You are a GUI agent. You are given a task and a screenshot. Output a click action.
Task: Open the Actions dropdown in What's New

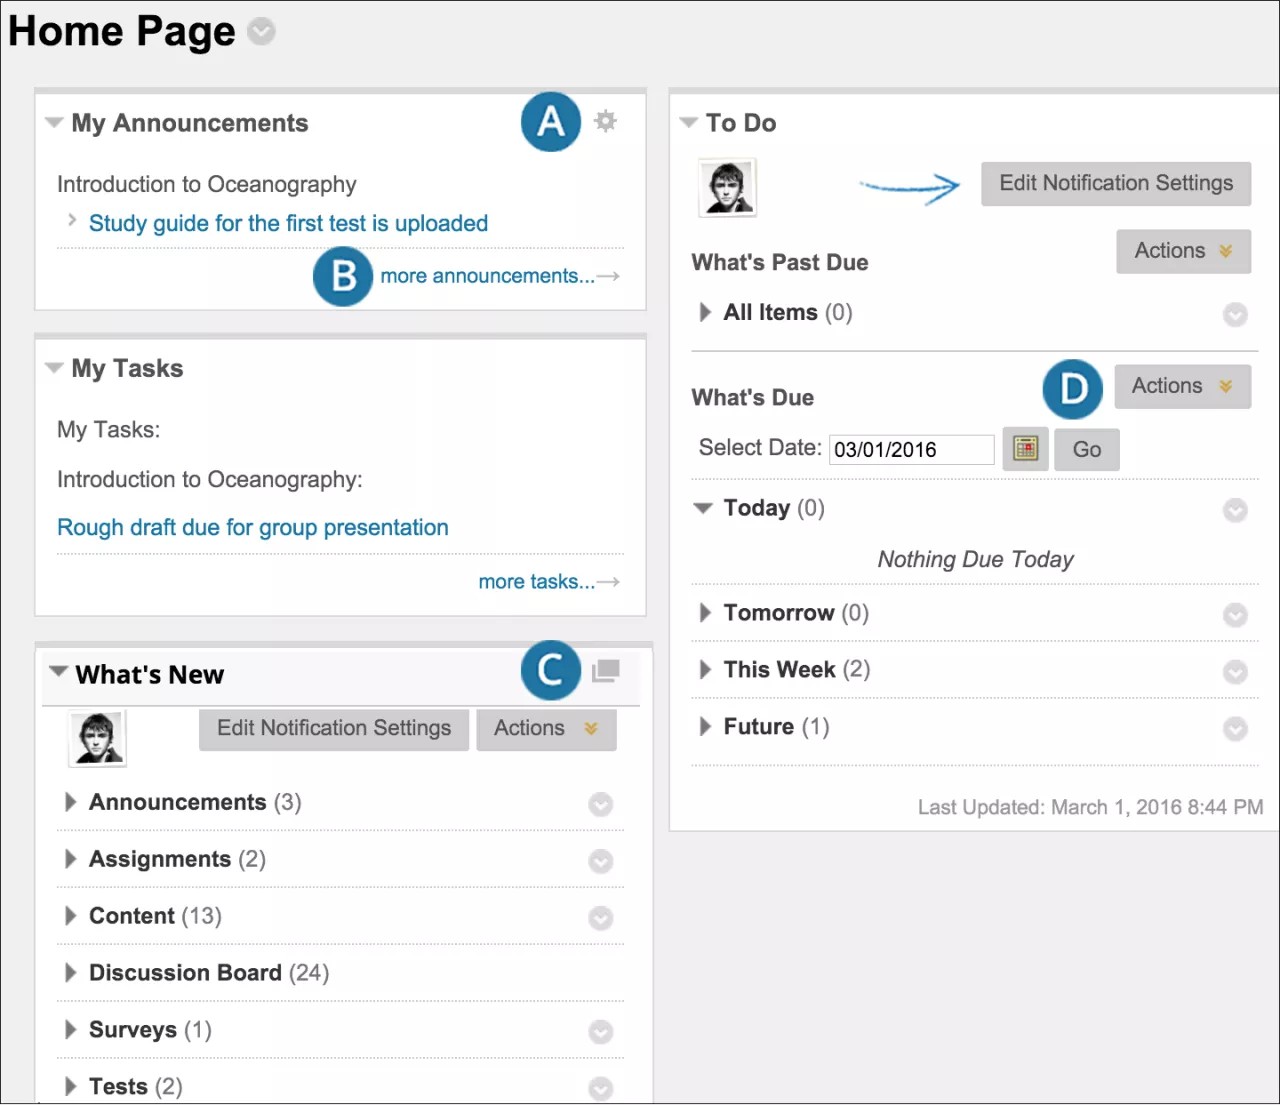point(545,729)
